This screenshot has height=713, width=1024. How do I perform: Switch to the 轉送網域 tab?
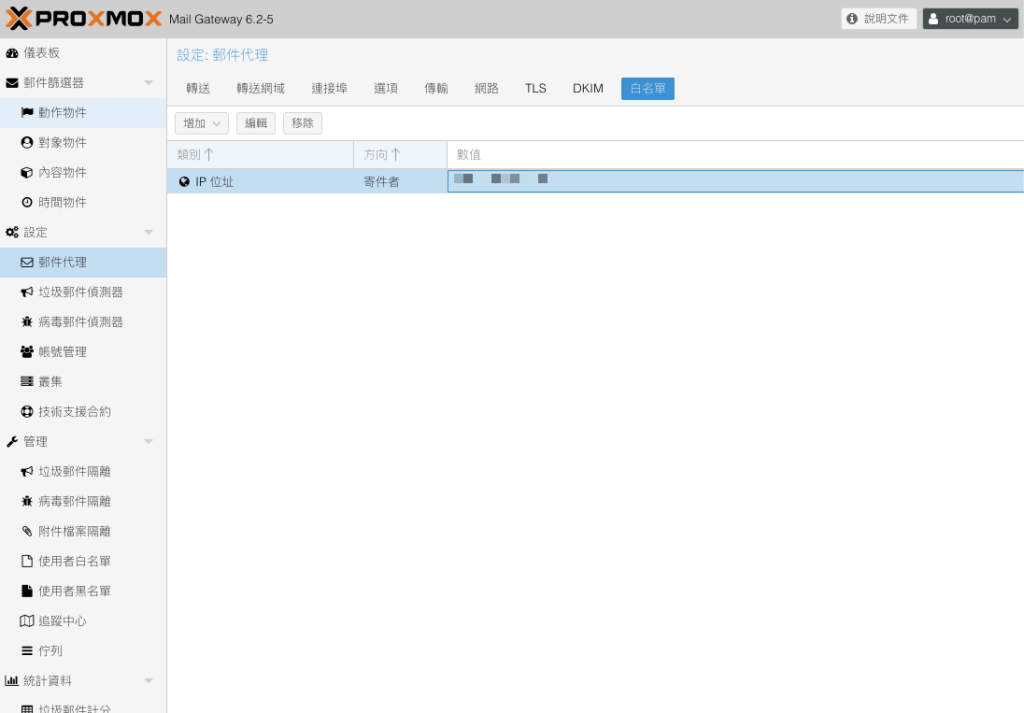pyautogui.click(x=261, y=89)
